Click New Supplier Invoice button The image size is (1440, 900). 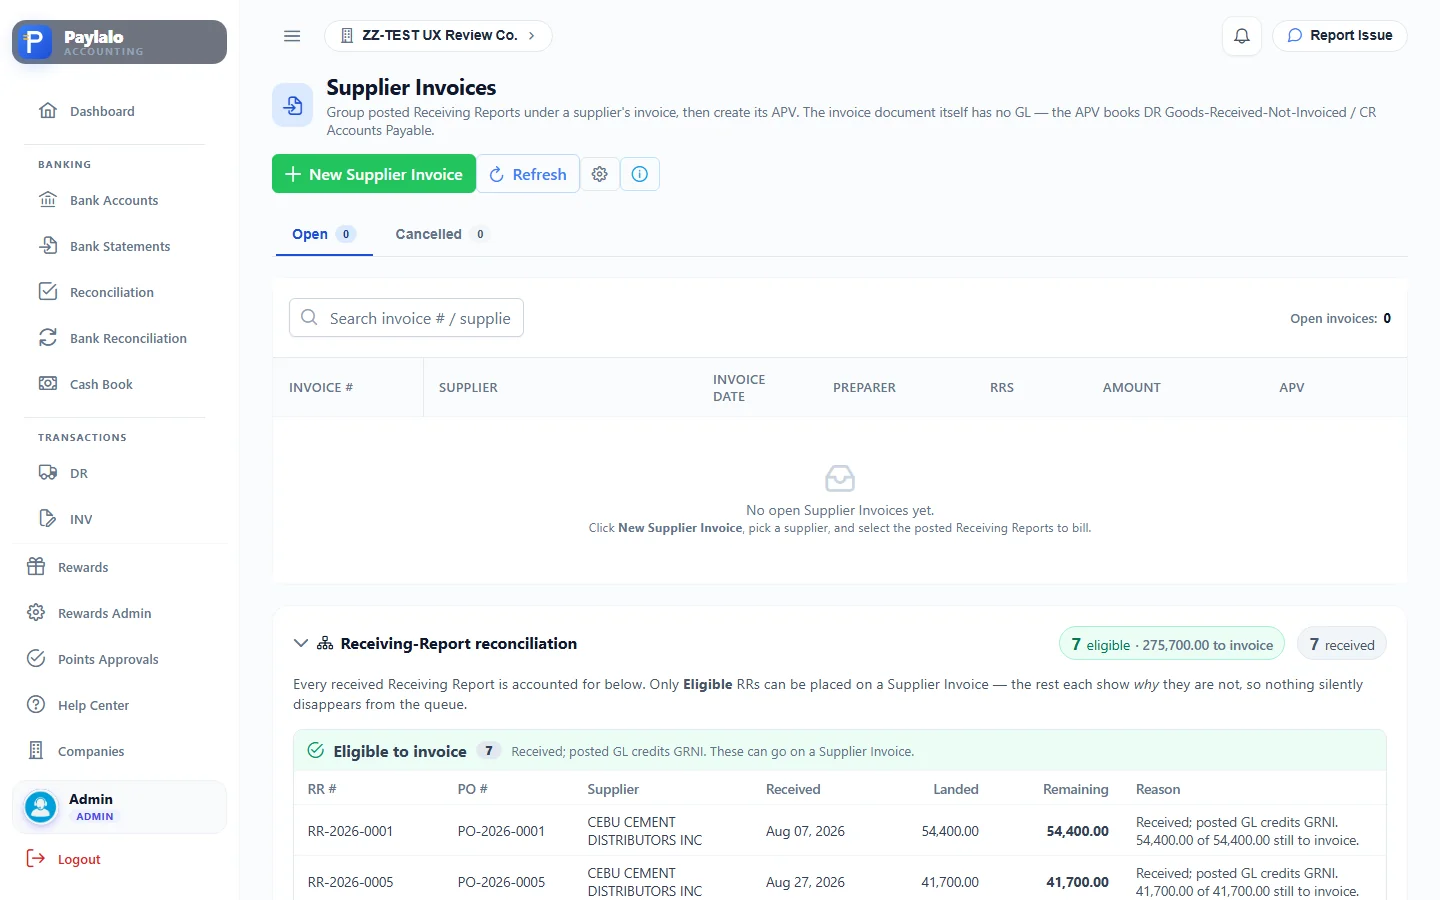coord(374,174)
